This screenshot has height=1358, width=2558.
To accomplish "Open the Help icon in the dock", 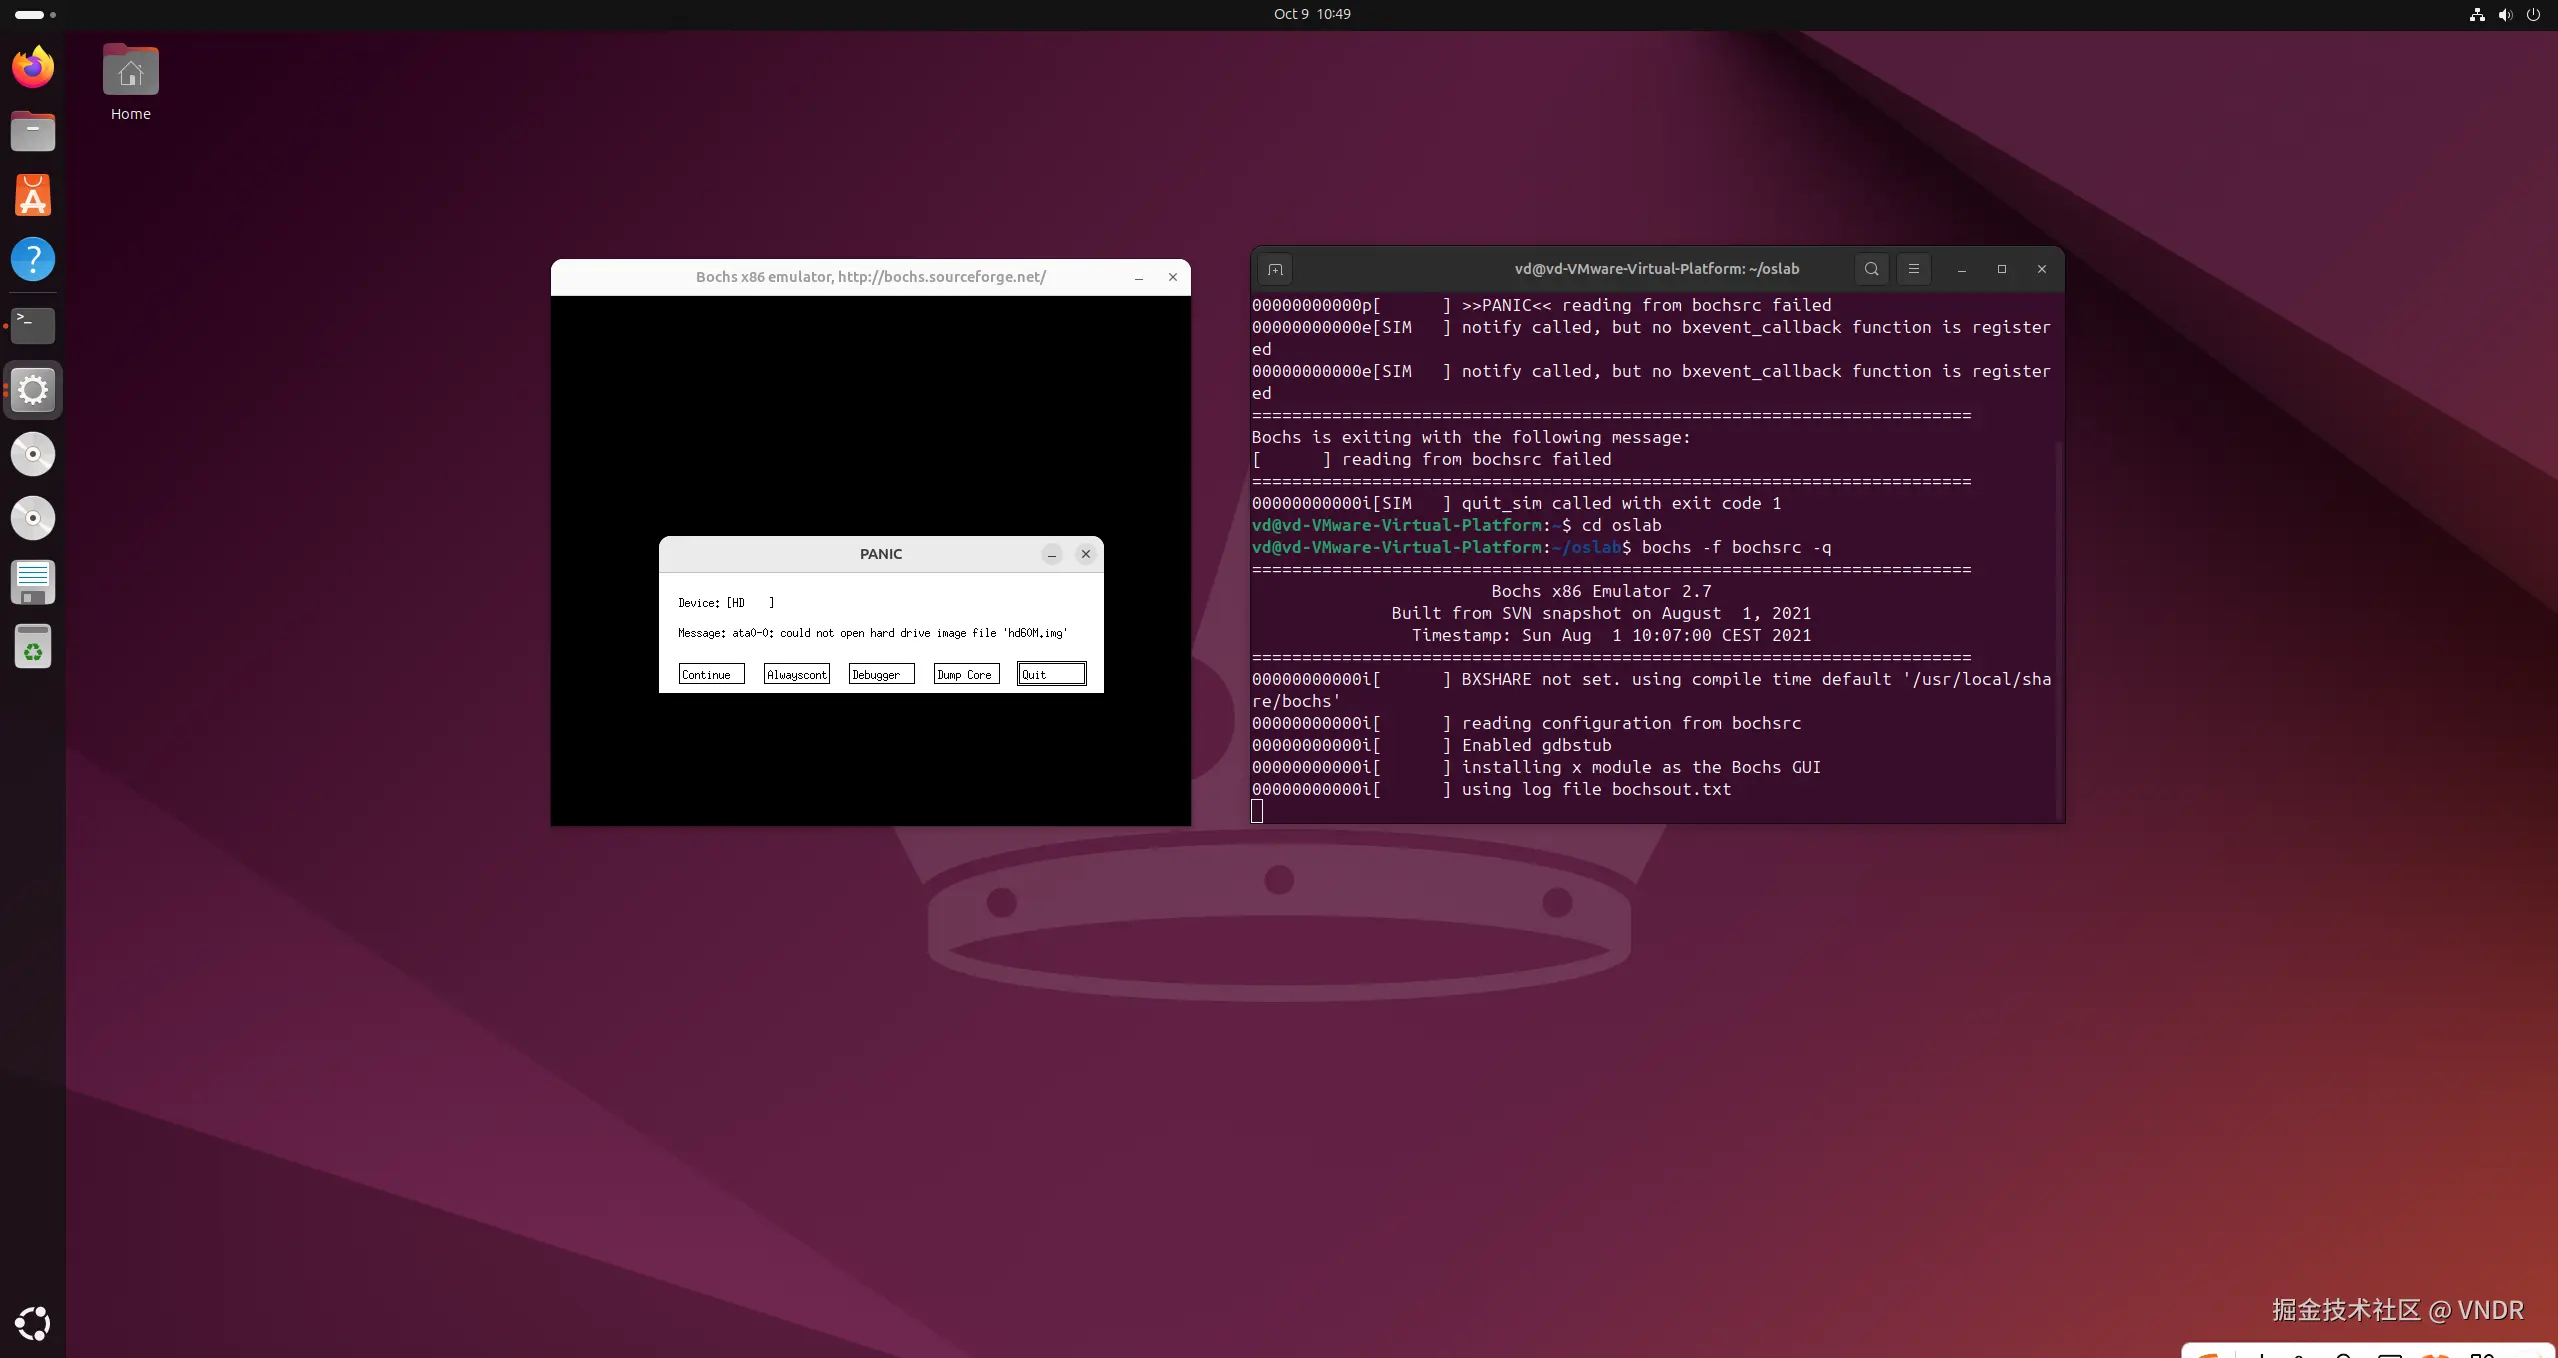I will [33, 259].
